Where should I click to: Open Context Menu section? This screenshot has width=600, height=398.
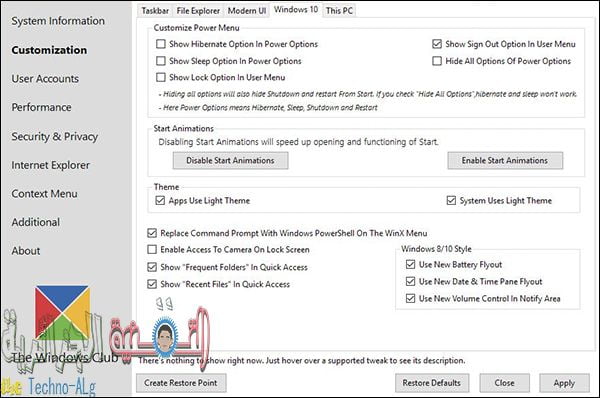tap(44, 194)
